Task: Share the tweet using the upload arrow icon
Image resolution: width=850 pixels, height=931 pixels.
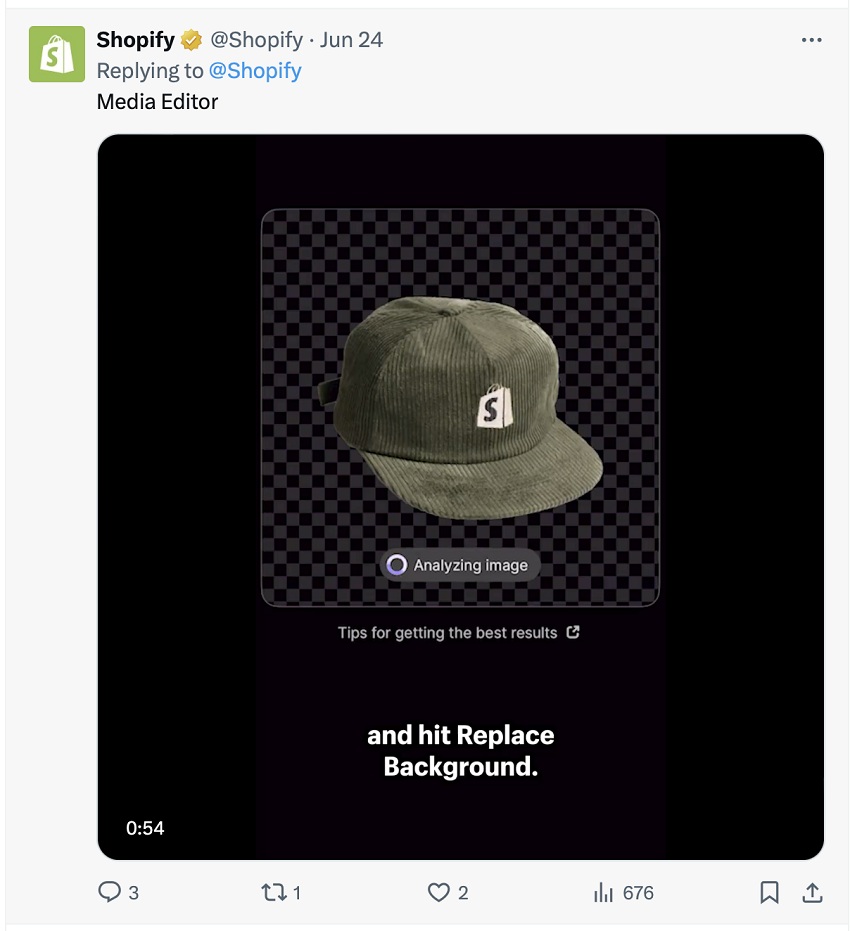Action: (x=813, y=892)
